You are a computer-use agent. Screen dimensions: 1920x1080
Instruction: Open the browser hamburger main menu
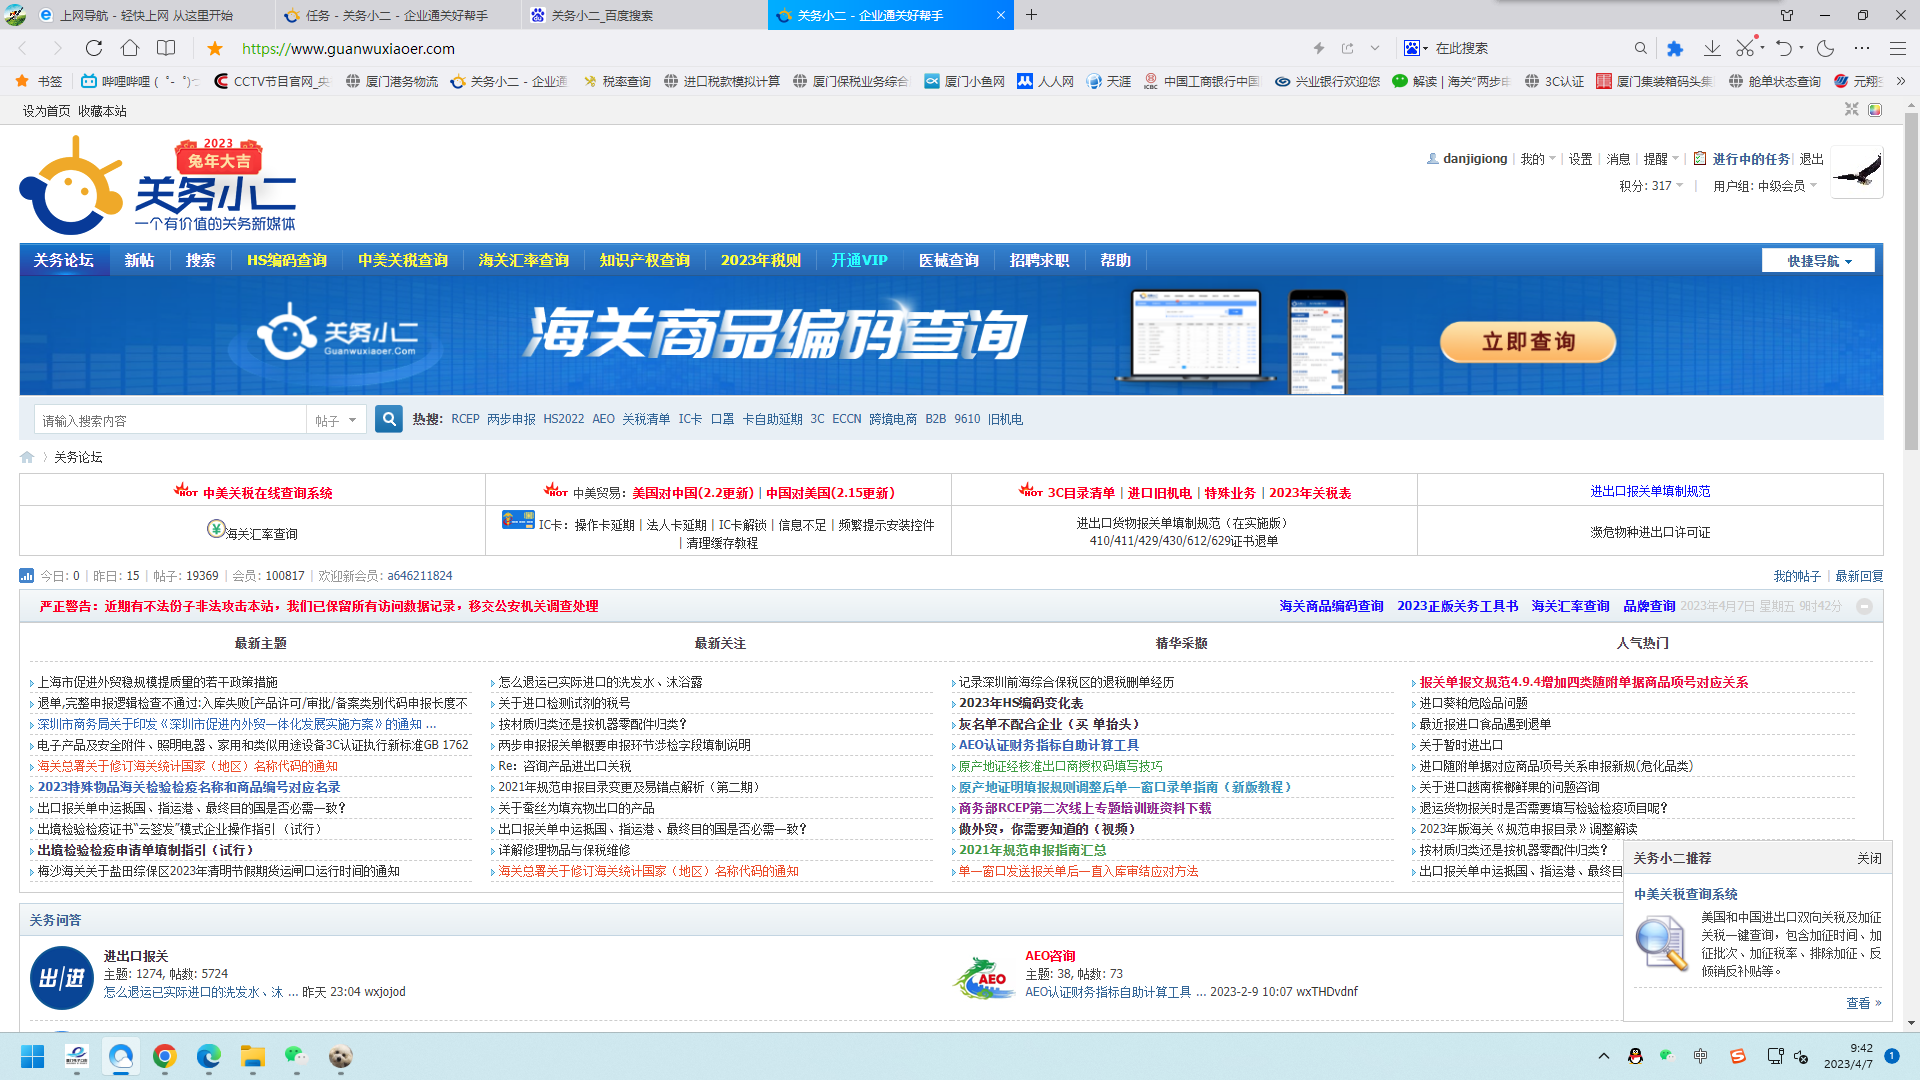pyautogui.click(x=1897, y=48)
